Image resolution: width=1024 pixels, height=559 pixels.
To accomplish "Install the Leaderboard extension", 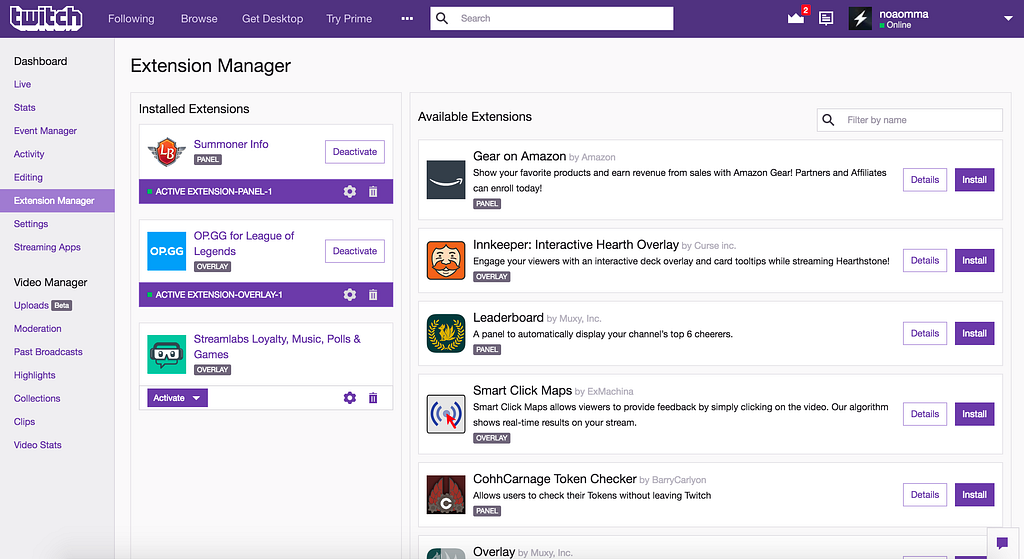I will (x=974, y=333).
